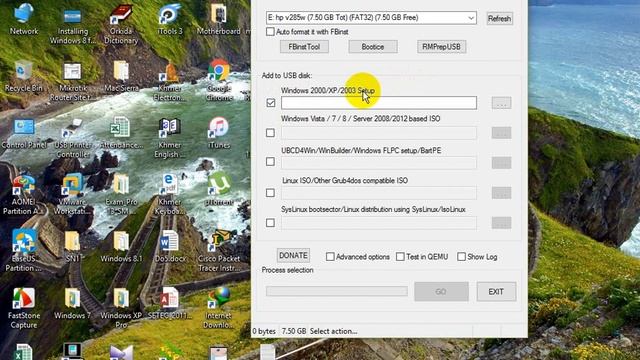This screenshot has height=360, width=640.
Task: Click the Windows 2000/XP/2003 Setup path field
Action: tap(379, 103)
